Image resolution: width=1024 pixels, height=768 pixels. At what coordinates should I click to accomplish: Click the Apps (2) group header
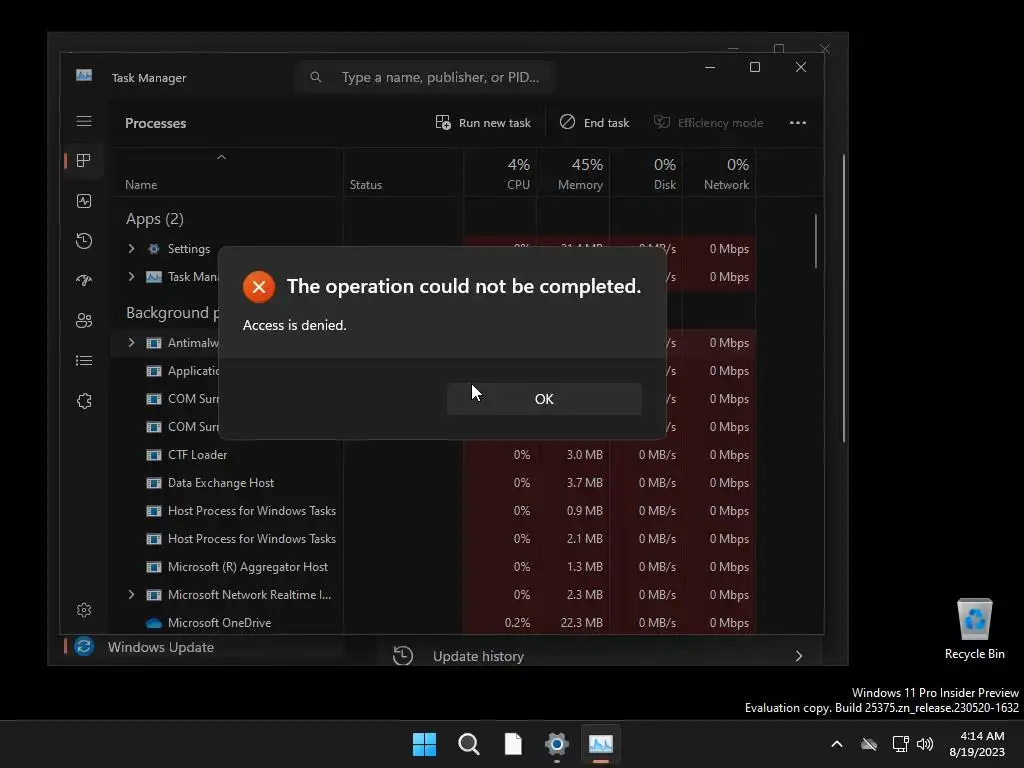click(x=155, y=219)
